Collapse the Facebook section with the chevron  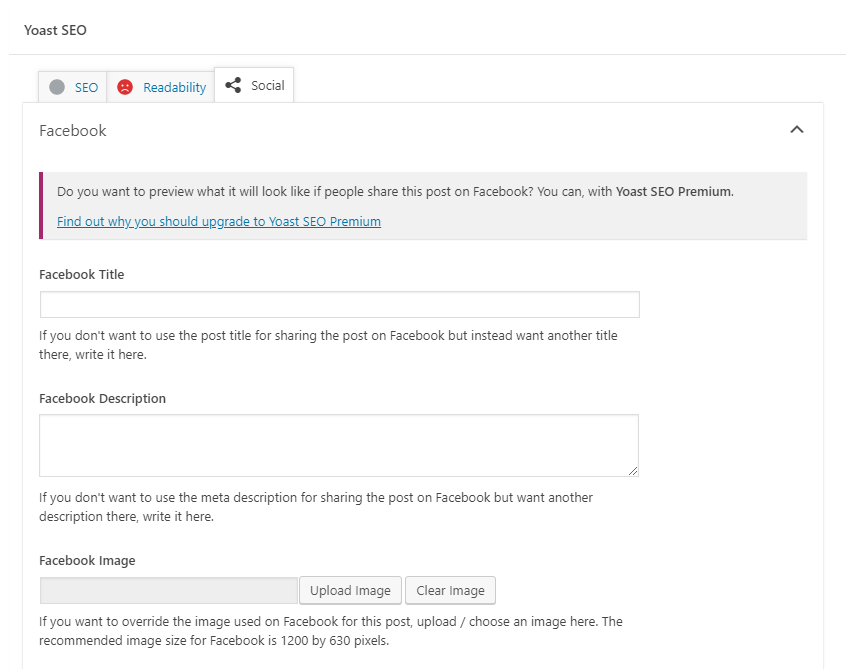click(797, 129)
